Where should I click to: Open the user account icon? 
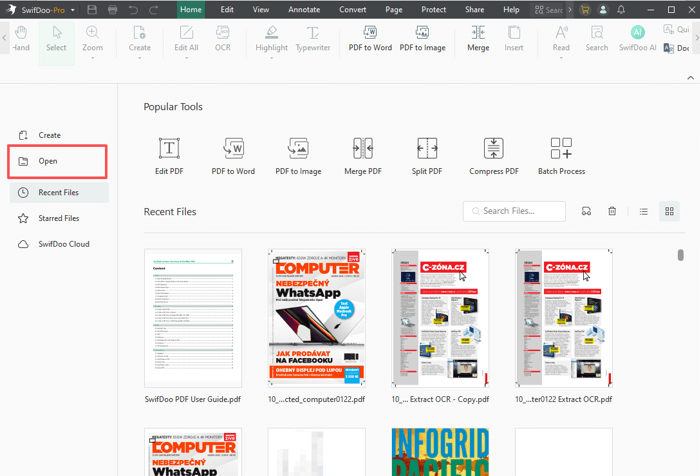click(603, 9)
